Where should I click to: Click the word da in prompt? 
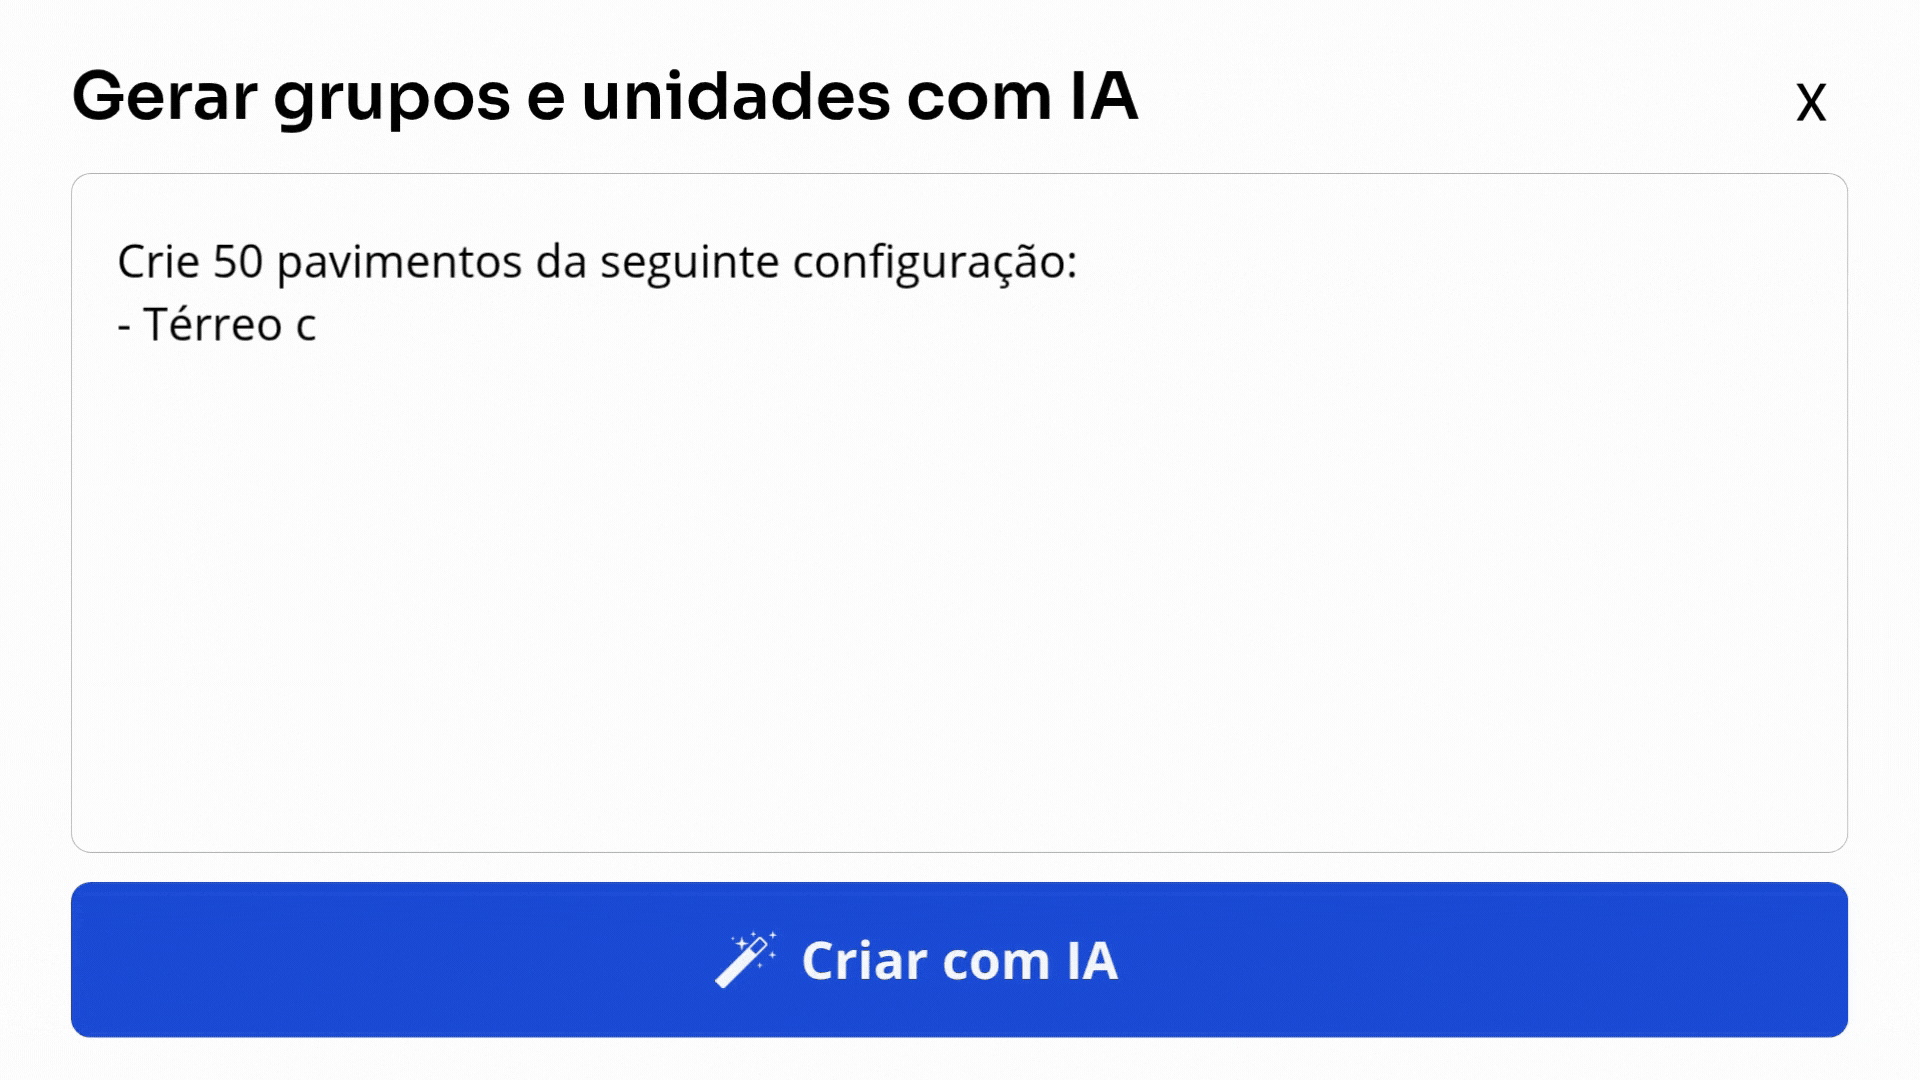(x=561, y=262)
